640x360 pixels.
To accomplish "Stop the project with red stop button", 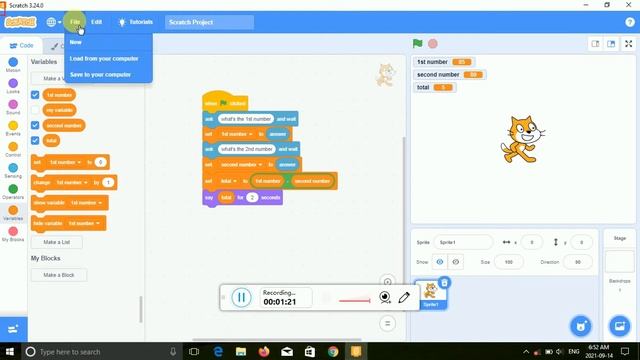I will coord(433,43).
